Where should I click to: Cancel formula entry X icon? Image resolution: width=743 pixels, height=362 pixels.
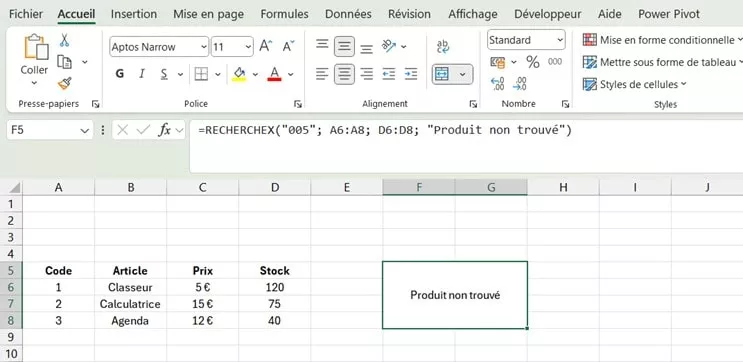[123, 130]
